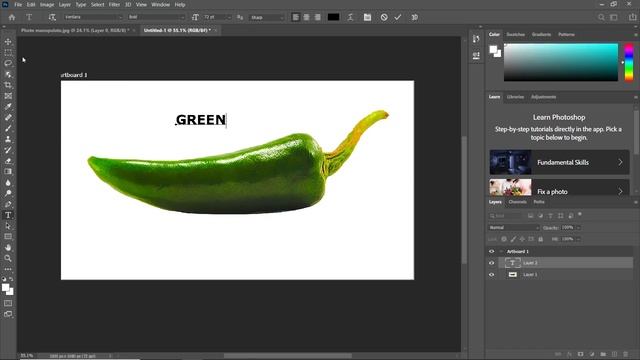Right align the text
Screen dimensions: 640x360
318,17
